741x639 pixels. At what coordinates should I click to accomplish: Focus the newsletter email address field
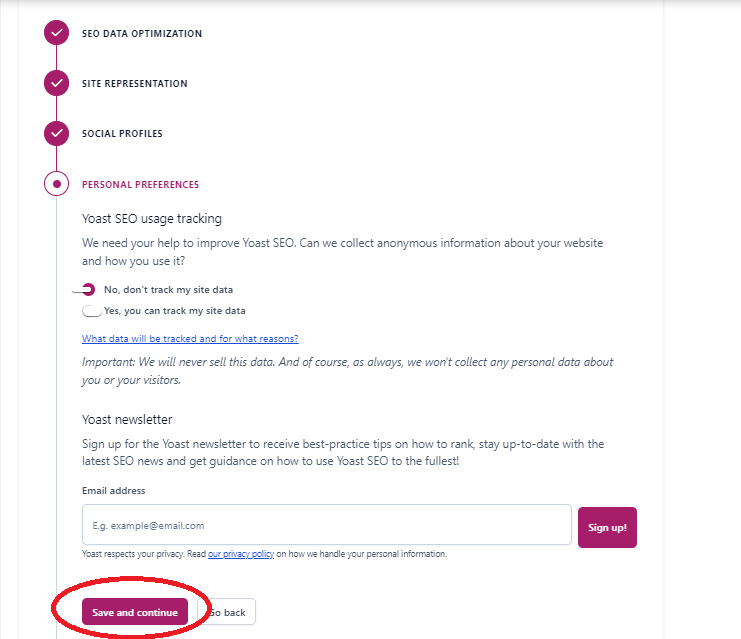[326, 525]
